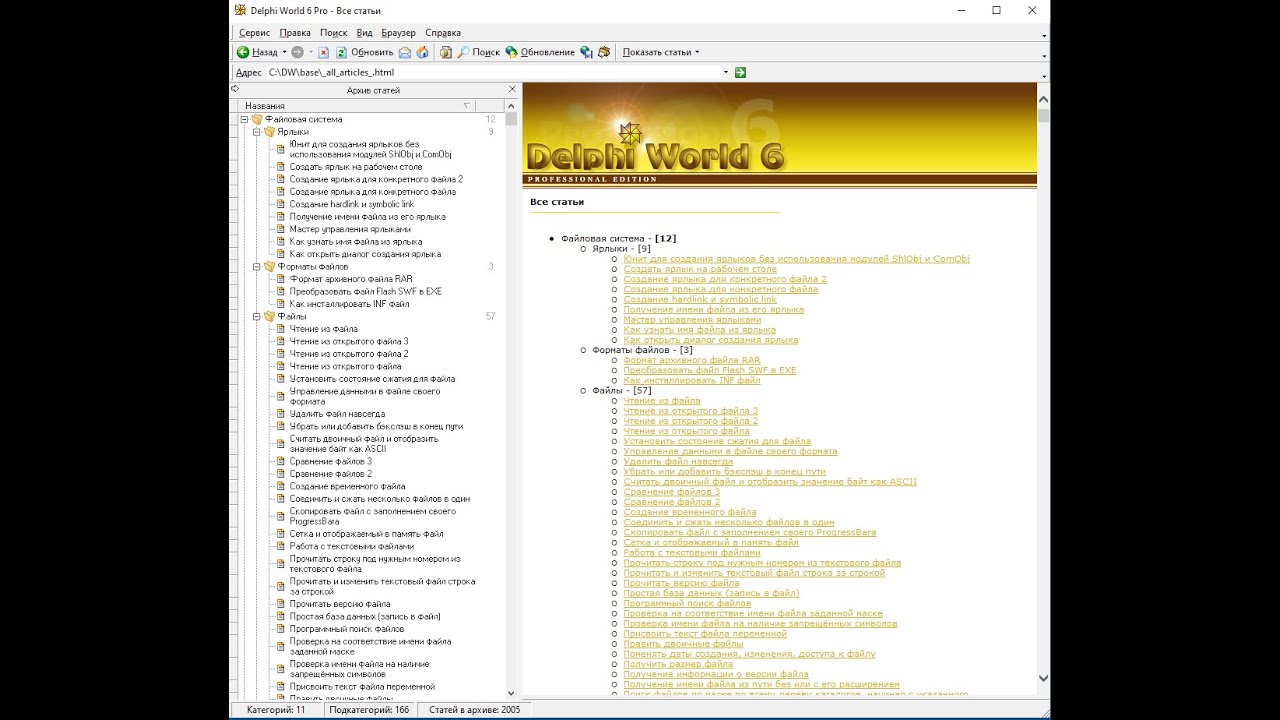Click the Форматы файлов folder icon
The height and width of the screenshot is (720, 1280).
269,266
